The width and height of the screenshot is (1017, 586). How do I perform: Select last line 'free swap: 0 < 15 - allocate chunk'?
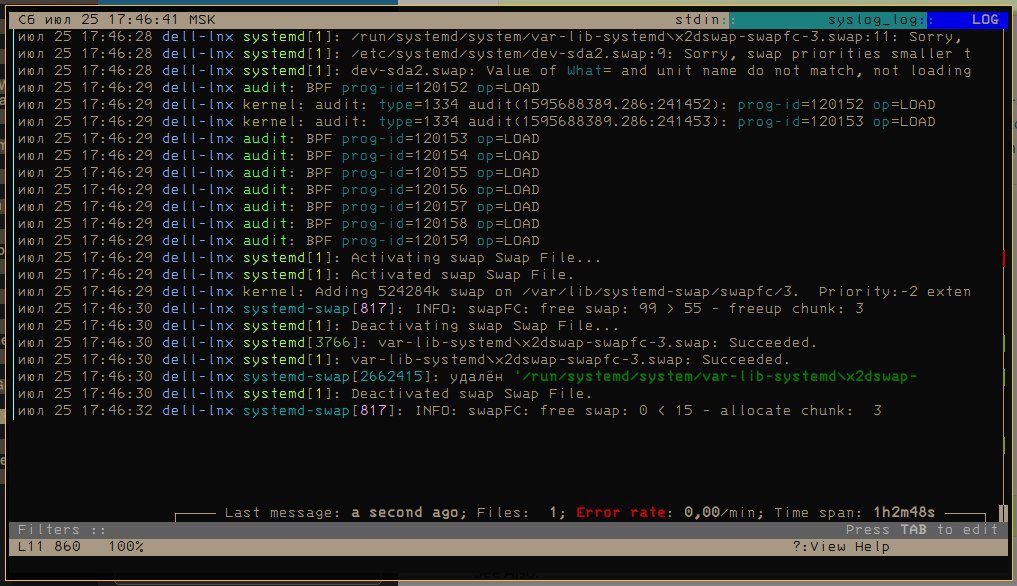pyautogui.click(x=449, y=410)
